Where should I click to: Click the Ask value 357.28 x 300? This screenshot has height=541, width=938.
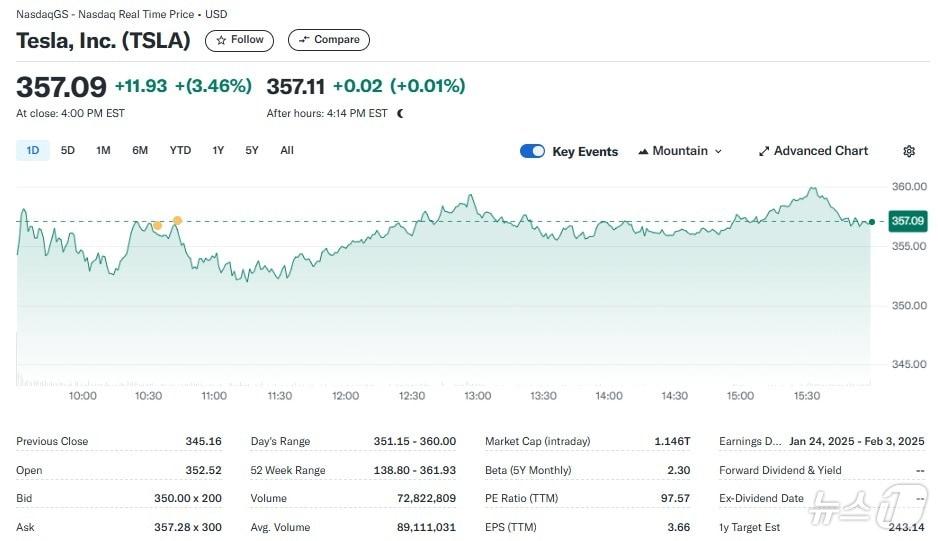[188, 527]
